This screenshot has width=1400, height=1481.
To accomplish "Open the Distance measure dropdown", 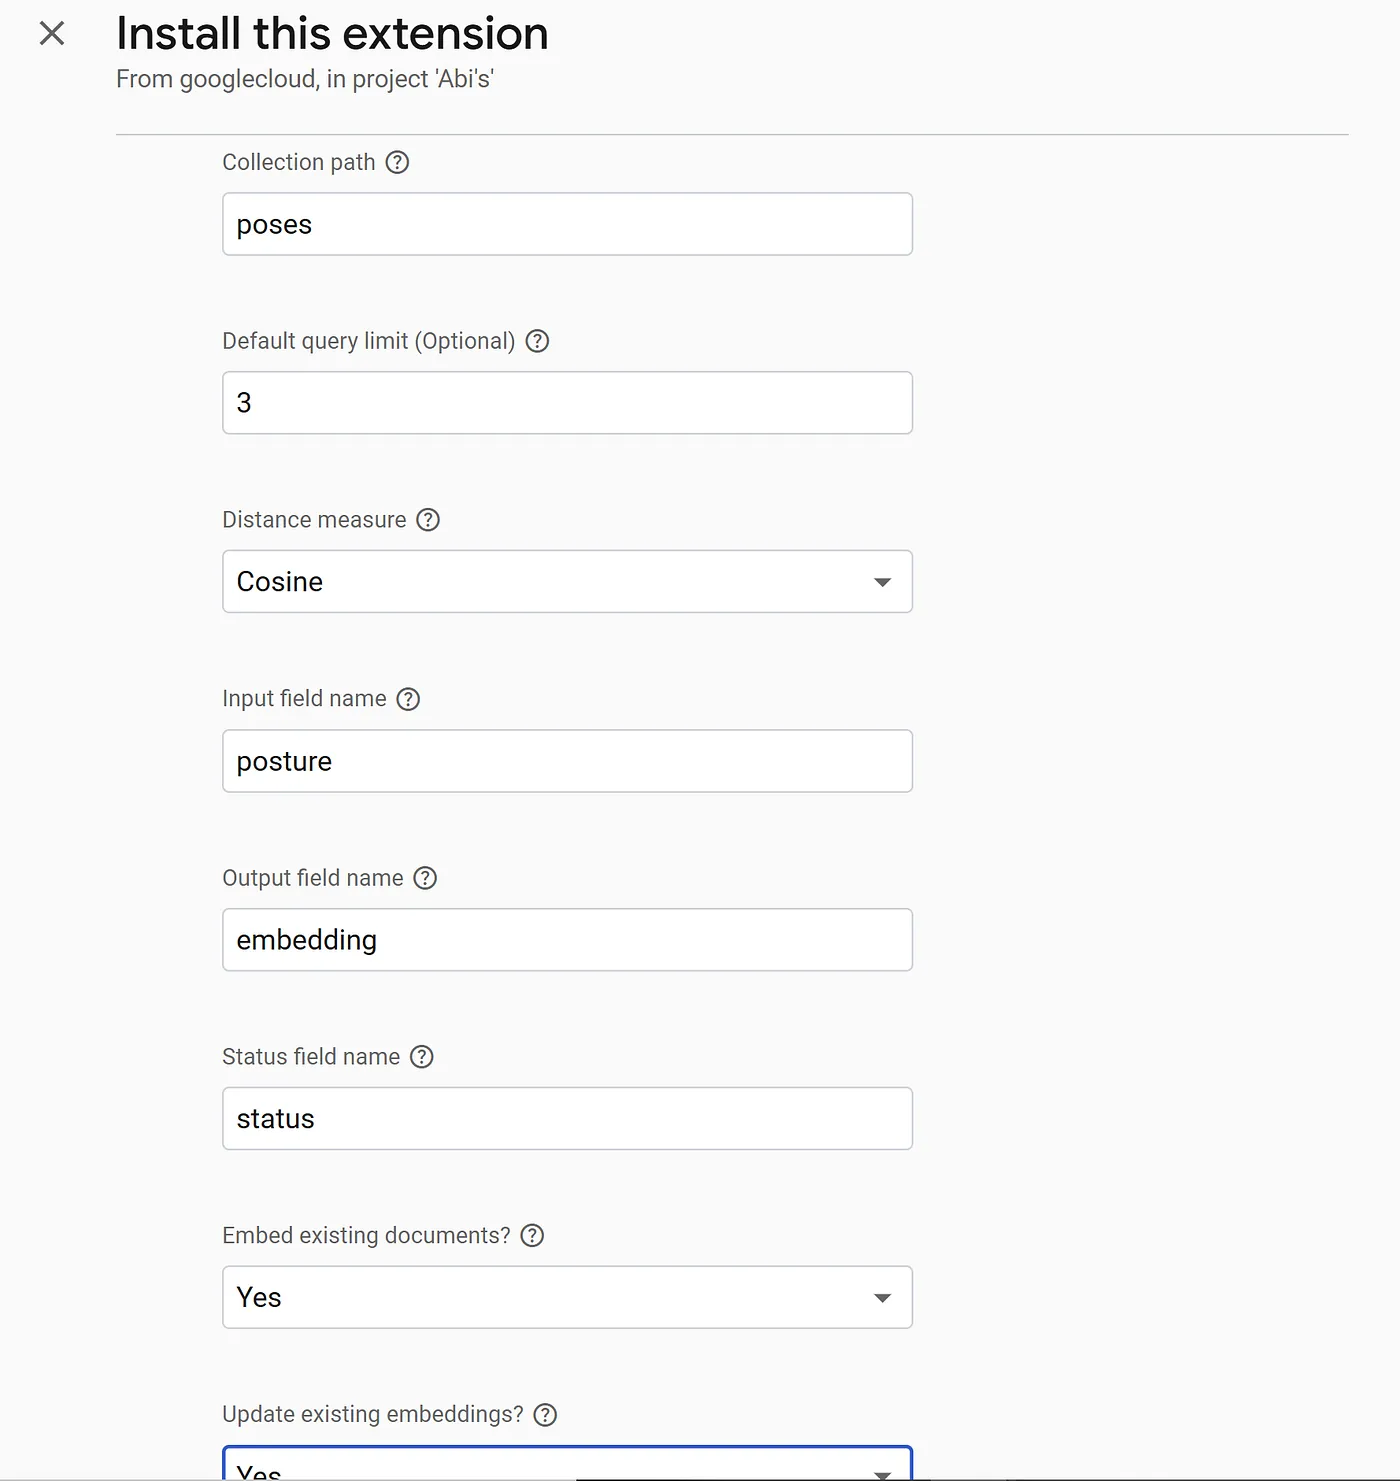I will point(567,581).
